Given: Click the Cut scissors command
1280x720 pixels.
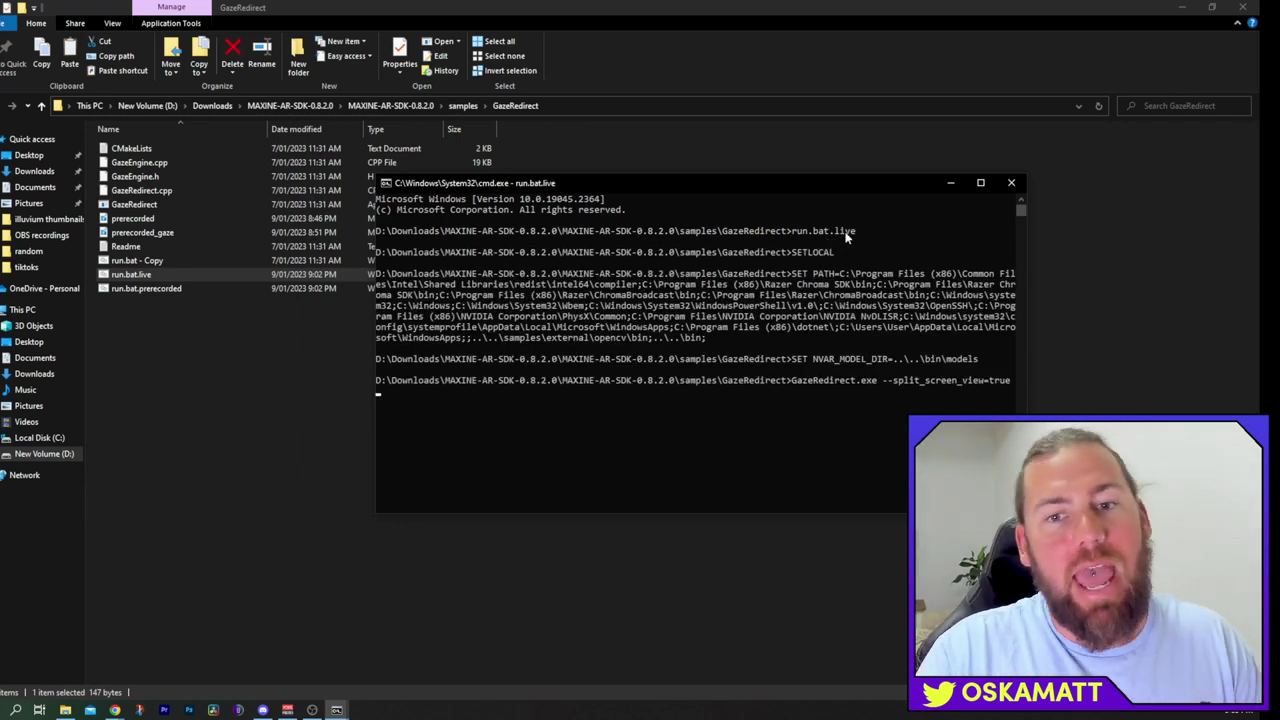Looking at the screenshot, I should [x=99, y=41].
